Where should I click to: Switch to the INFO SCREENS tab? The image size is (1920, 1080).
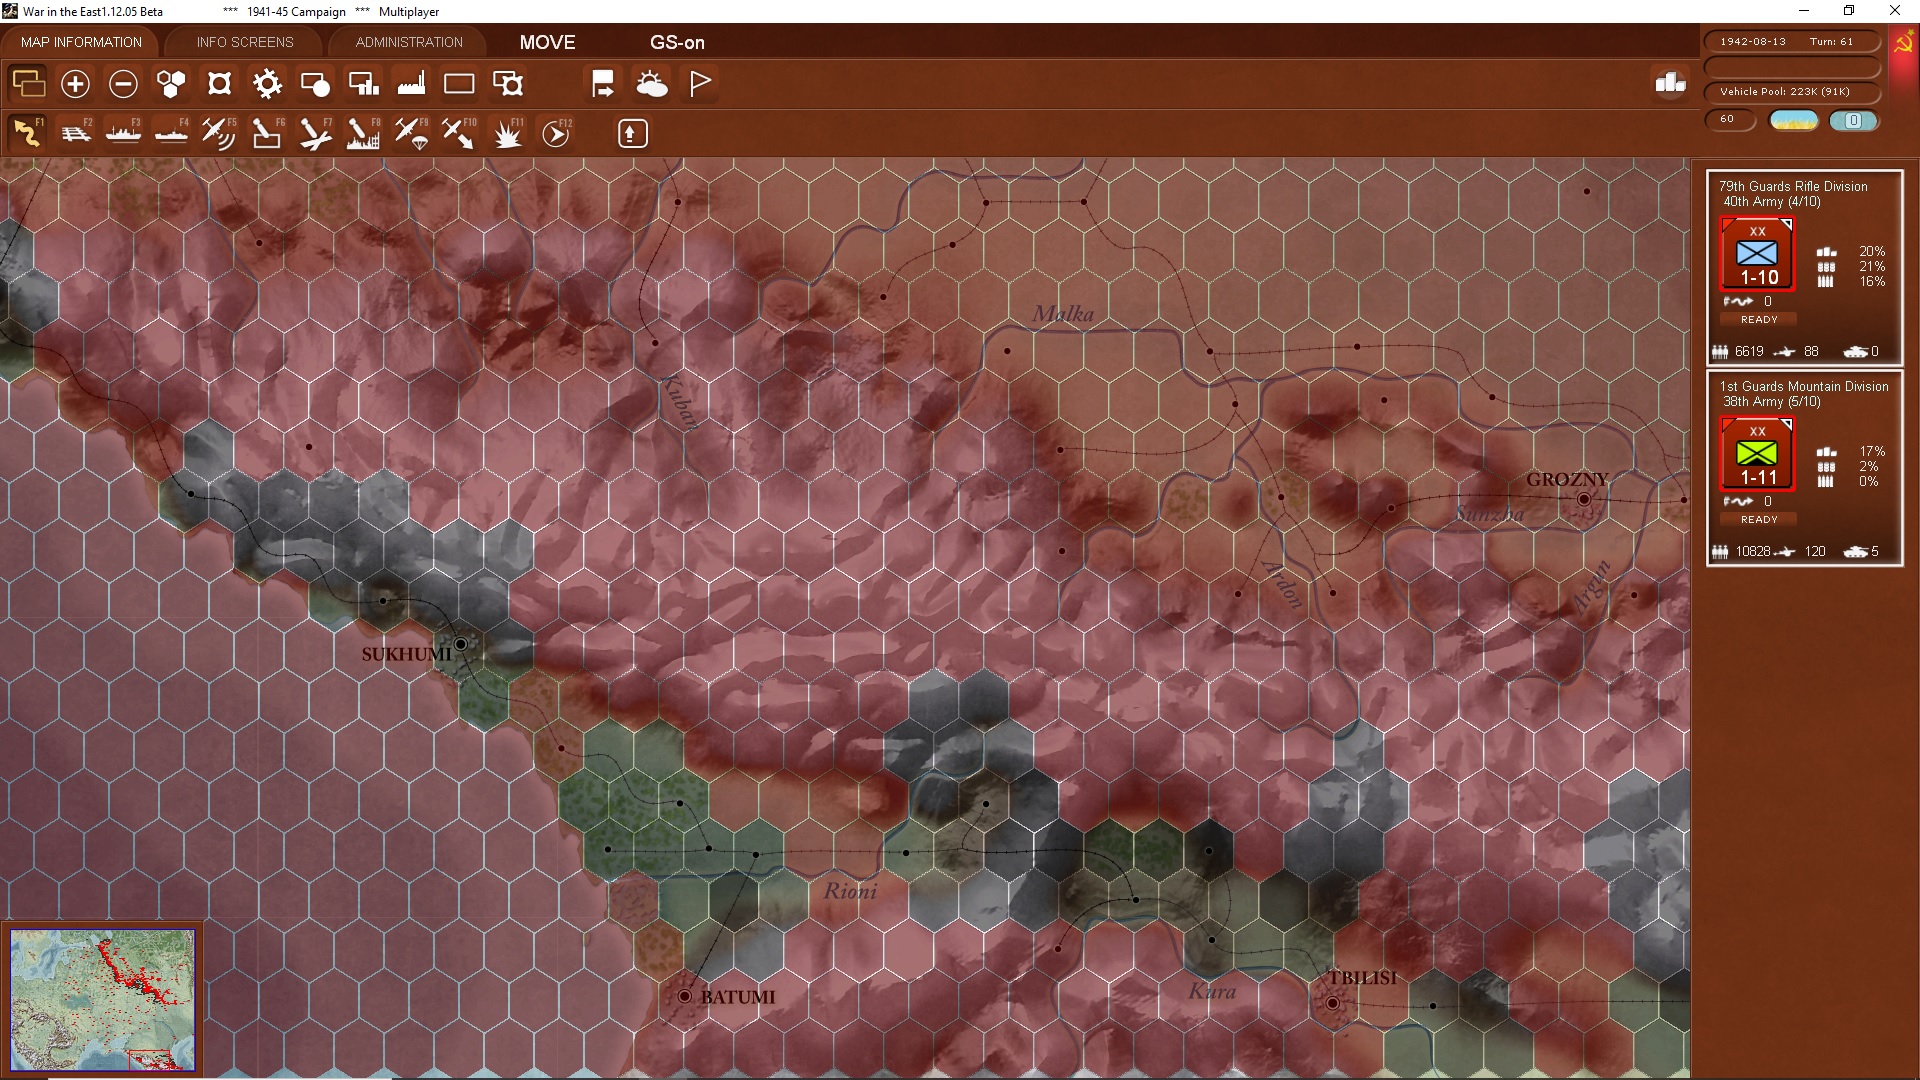pyautogui.click(x=245, y=42)
